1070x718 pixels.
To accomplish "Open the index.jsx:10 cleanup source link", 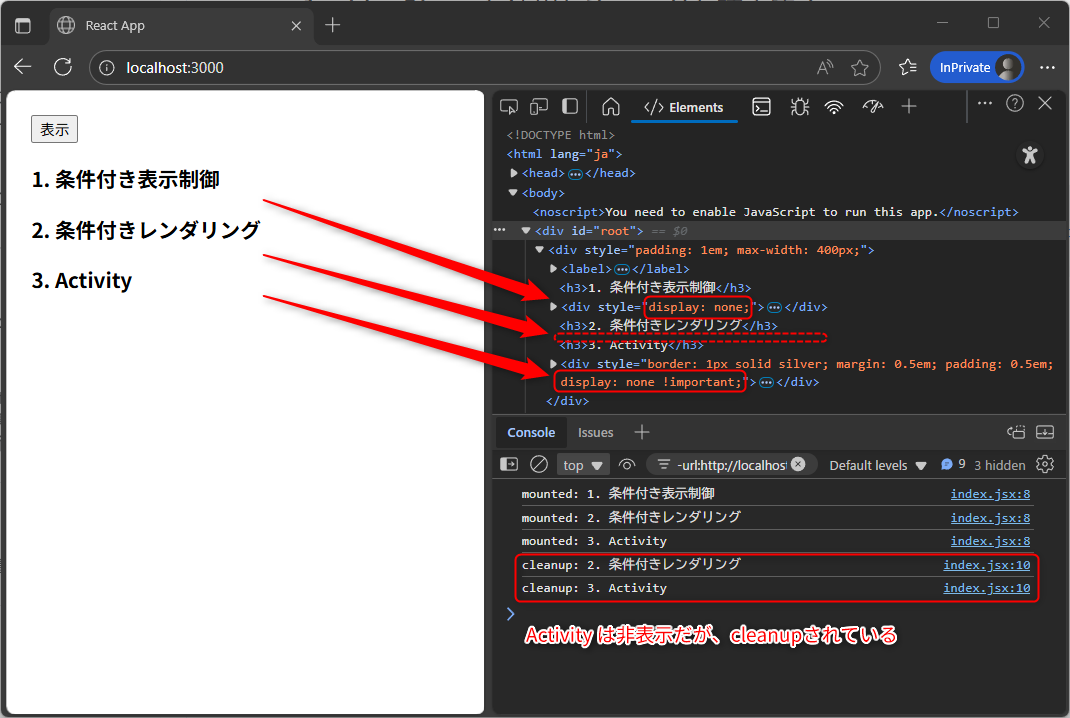I will (x=990, y=564).
